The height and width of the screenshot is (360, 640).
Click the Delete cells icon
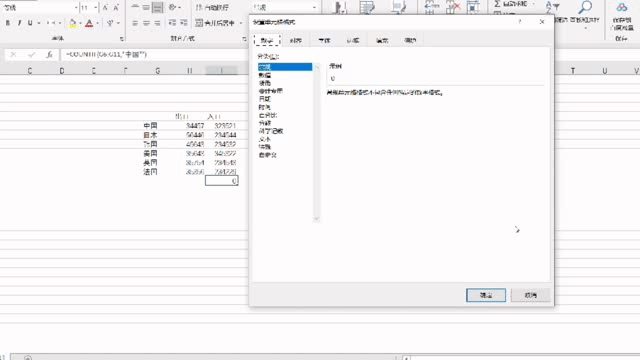point(453,7)
